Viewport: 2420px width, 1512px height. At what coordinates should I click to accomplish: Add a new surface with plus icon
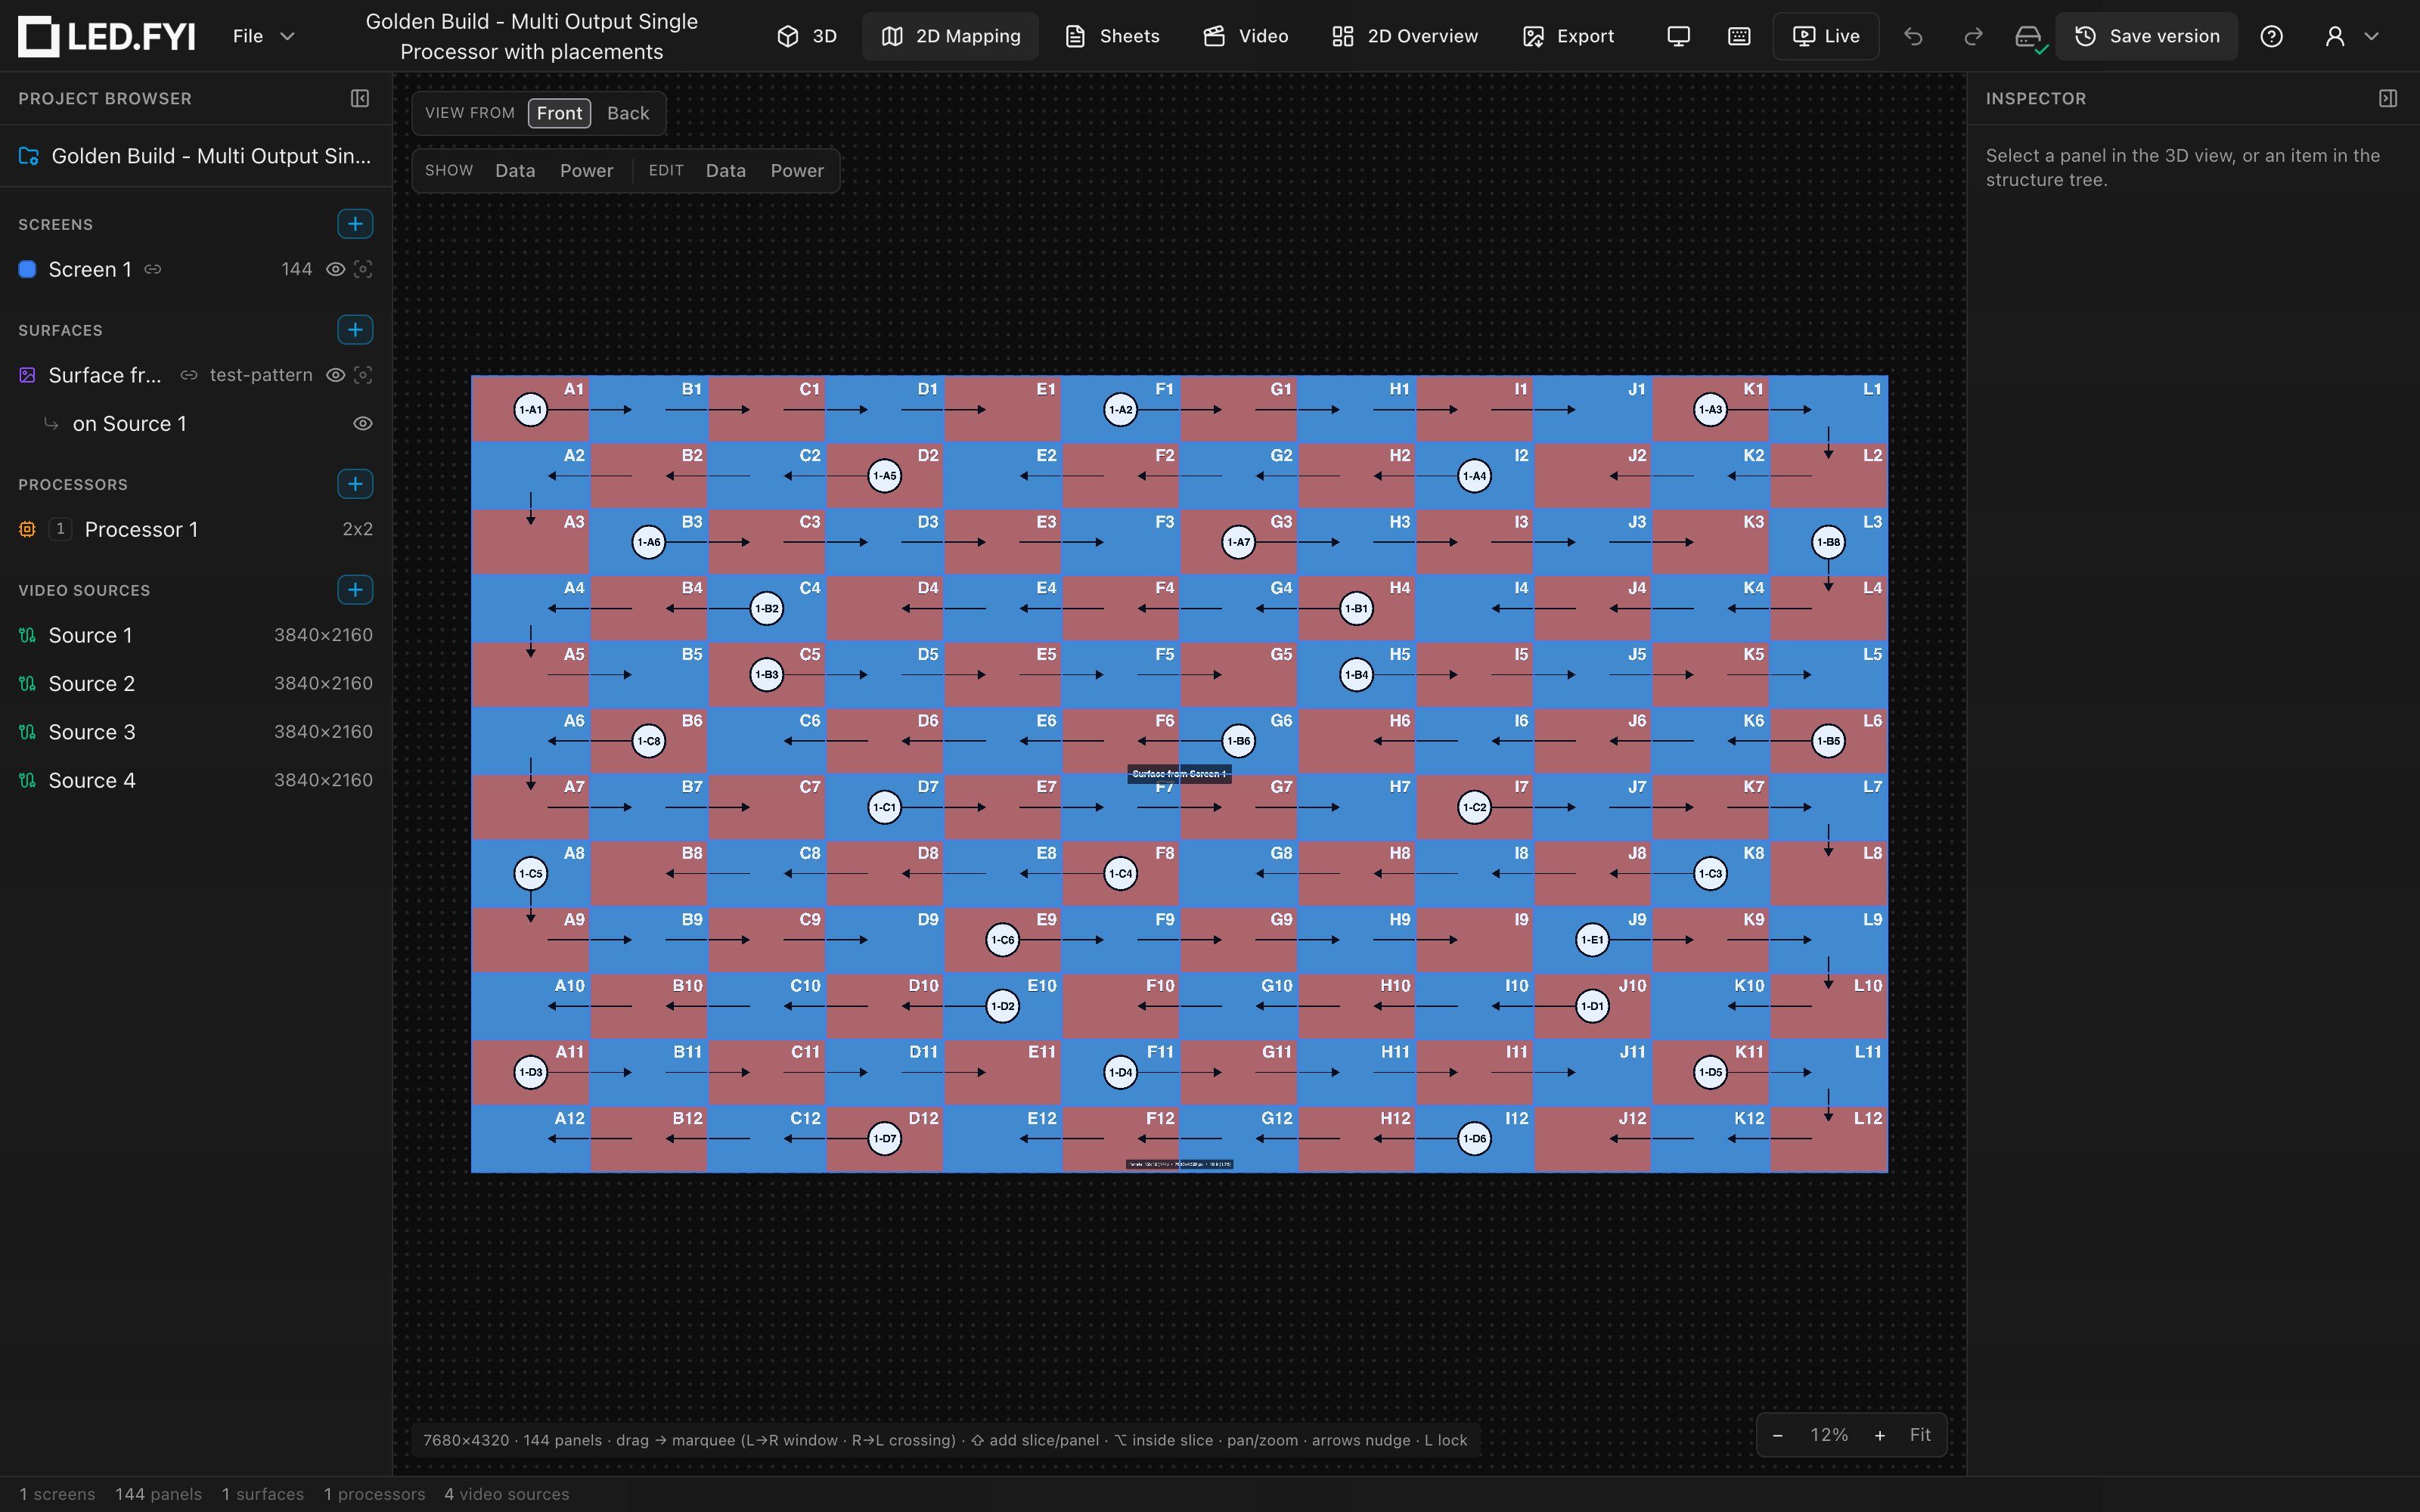[x=355, y=330]
